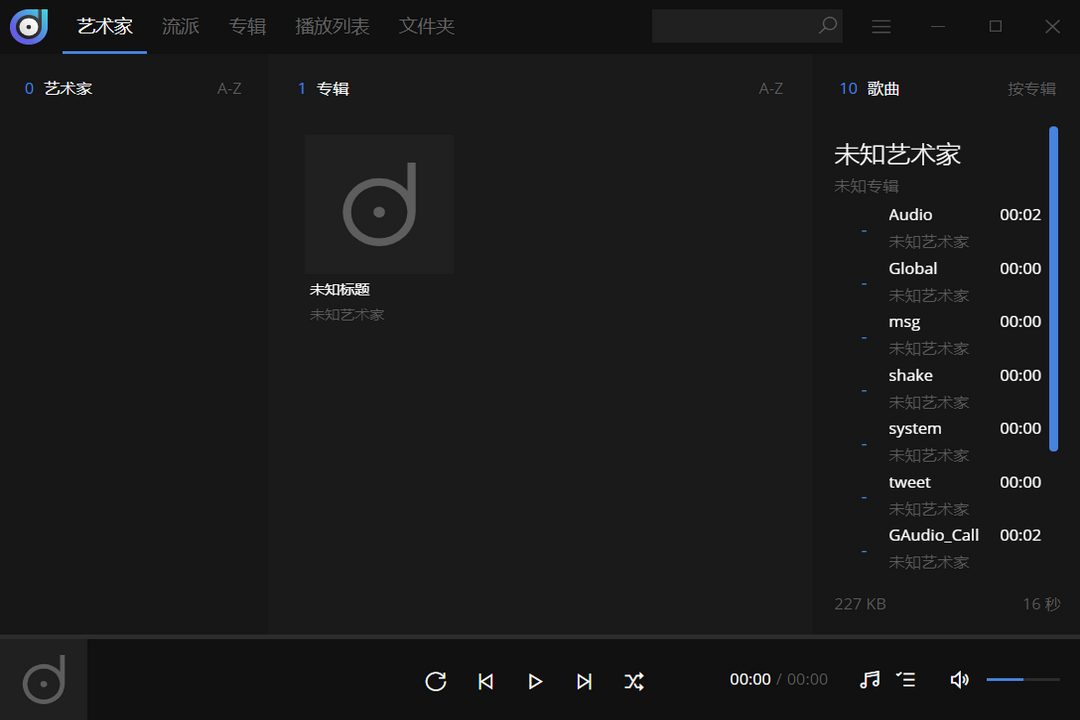1080x720 pixels.
Task: Show the now playing queue list icon
Action: [x=906, y=679]
